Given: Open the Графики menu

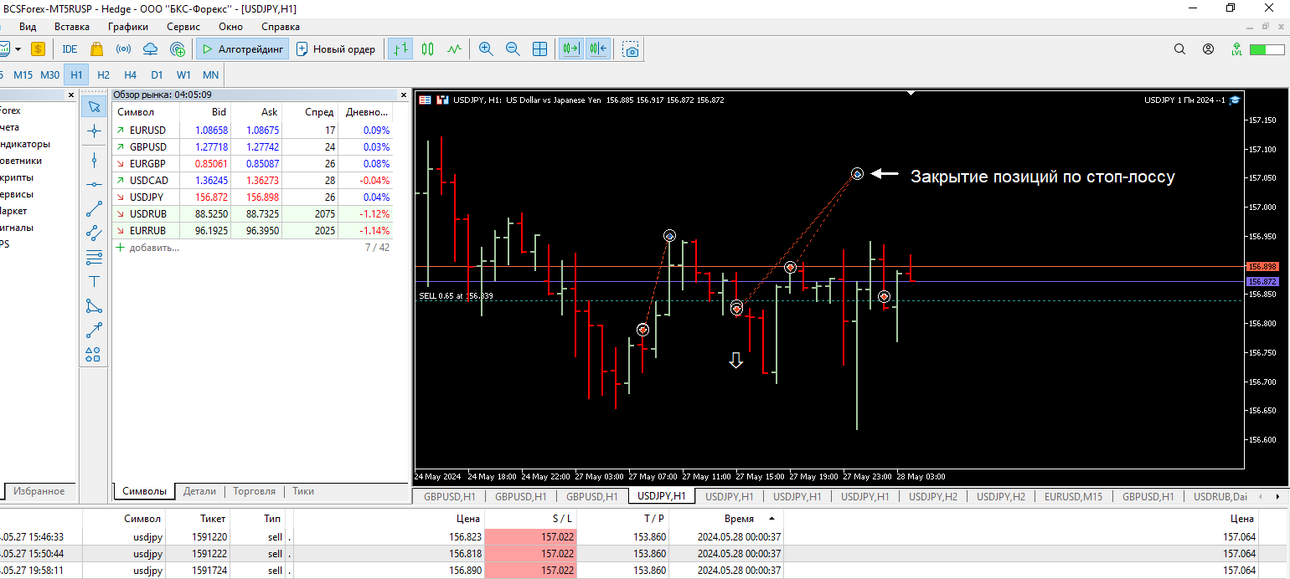Looking at the screenshot, I should pos(128,27).
